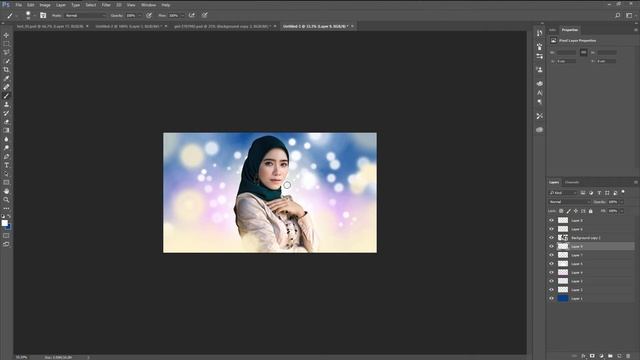This screenshot has height=360, width=640.
Task: Open the brush settings panel icon
Action: click(43, 16)
